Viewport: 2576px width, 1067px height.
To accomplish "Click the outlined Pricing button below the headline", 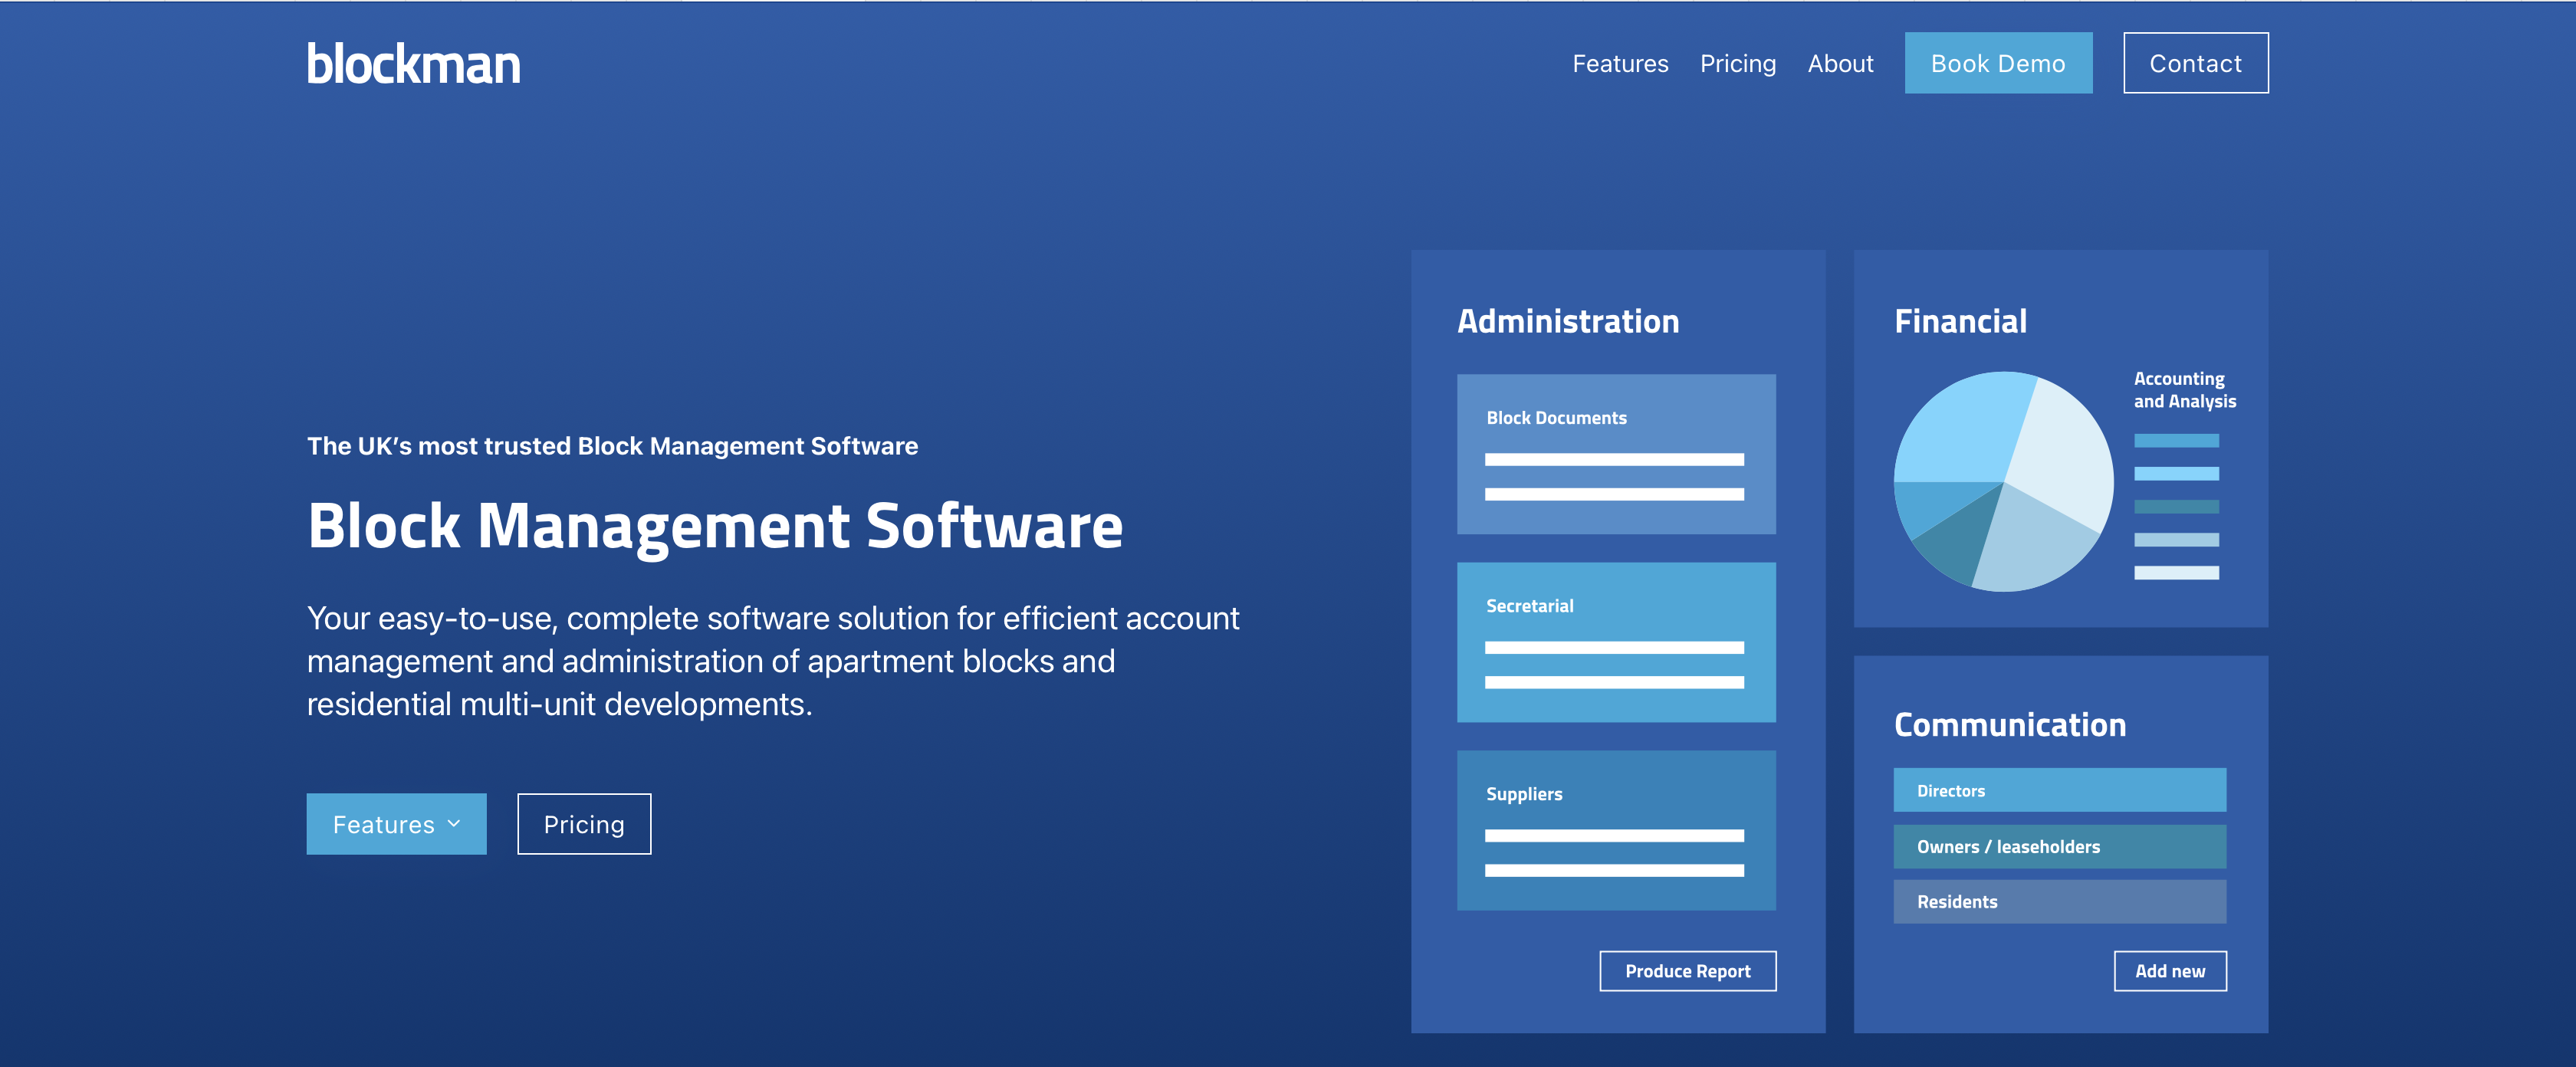I will tap(584, 824).
